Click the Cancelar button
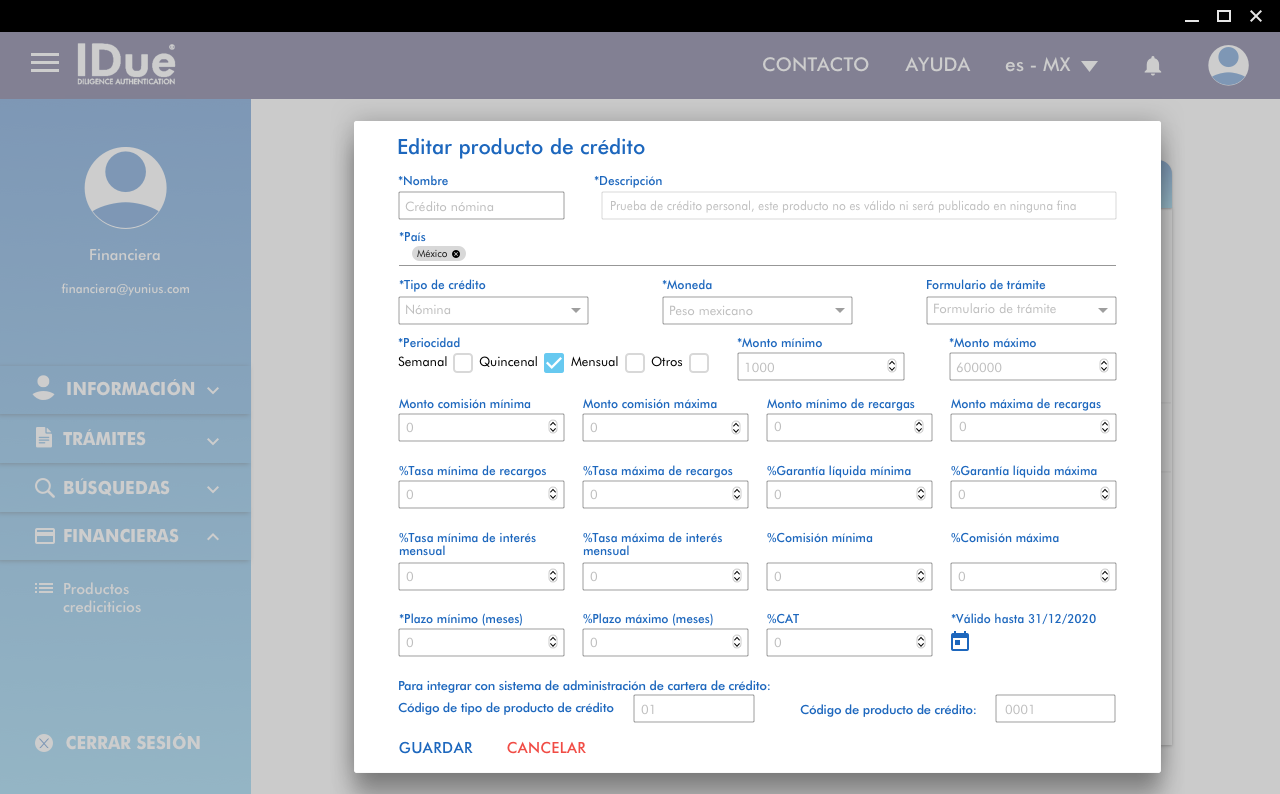1280x794 pixels. pyautogui.click(x=546, y=748)
